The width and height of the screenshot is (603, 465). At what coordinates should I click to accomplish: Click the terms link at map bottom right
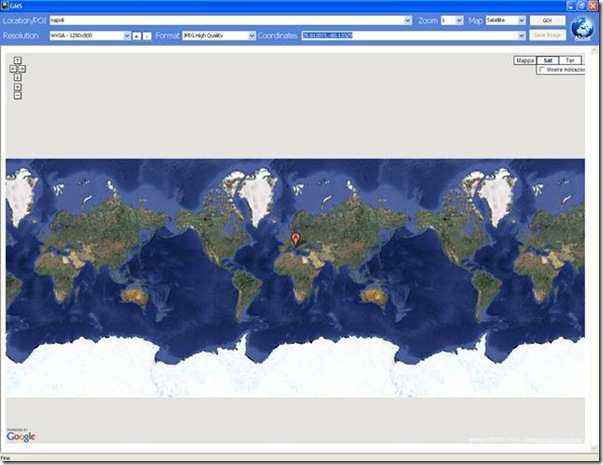(554, 440)
